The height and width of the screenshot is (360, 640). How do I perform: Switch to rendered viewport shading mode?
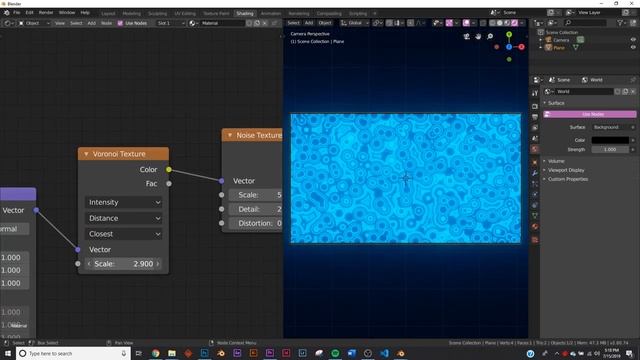[515, 23]
